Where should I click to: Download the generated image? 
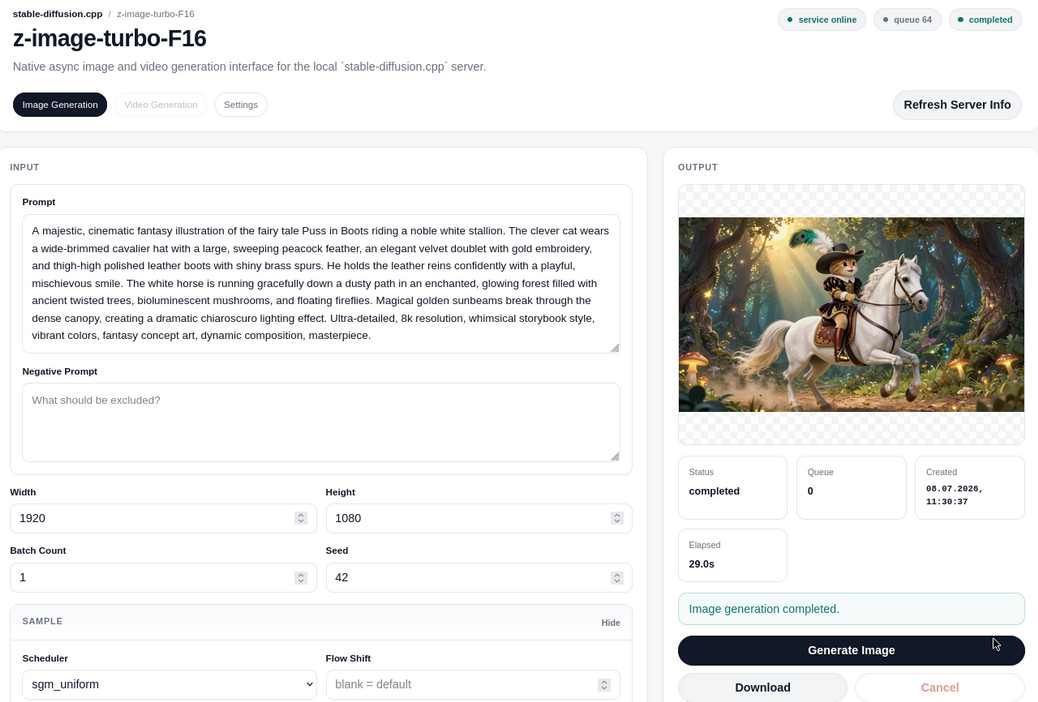[x=763, y=687]
